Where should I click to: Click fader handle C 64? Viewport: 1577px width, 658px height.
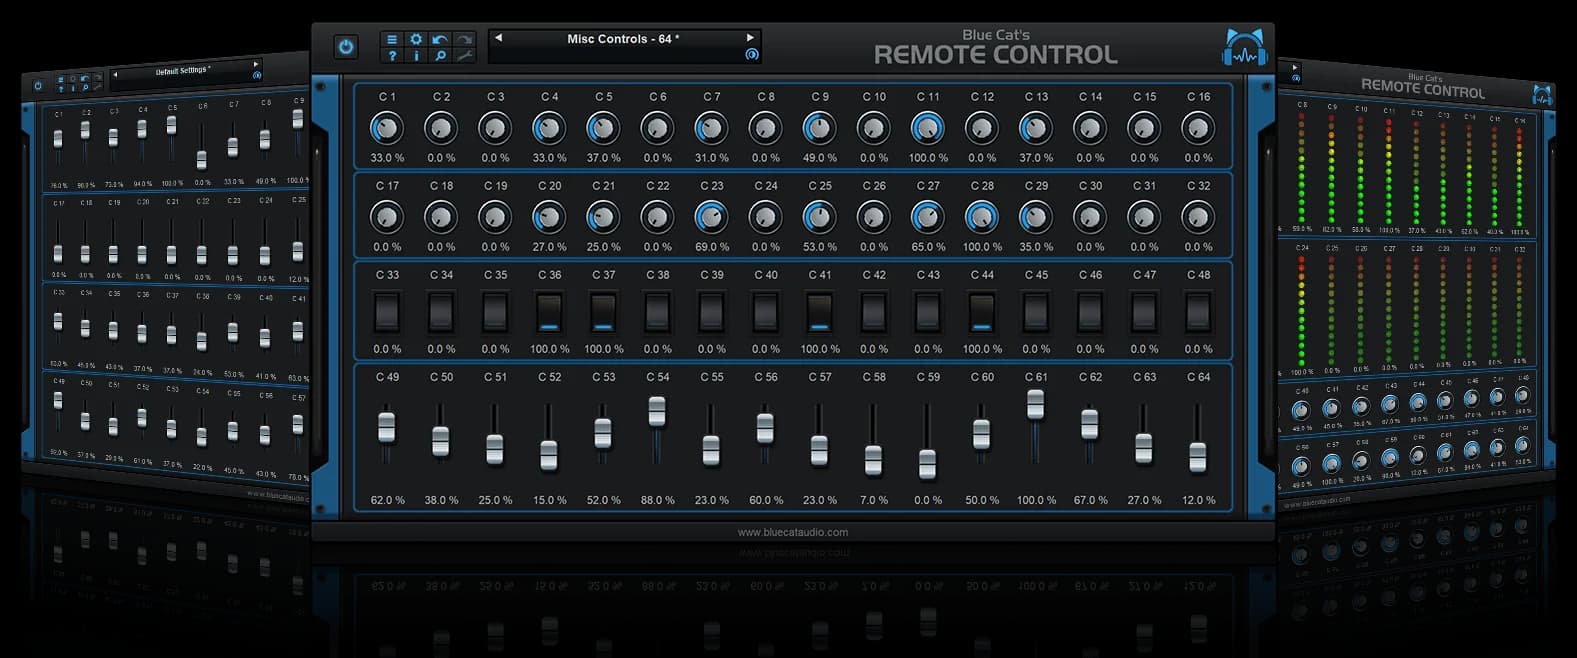(1198, 457)
